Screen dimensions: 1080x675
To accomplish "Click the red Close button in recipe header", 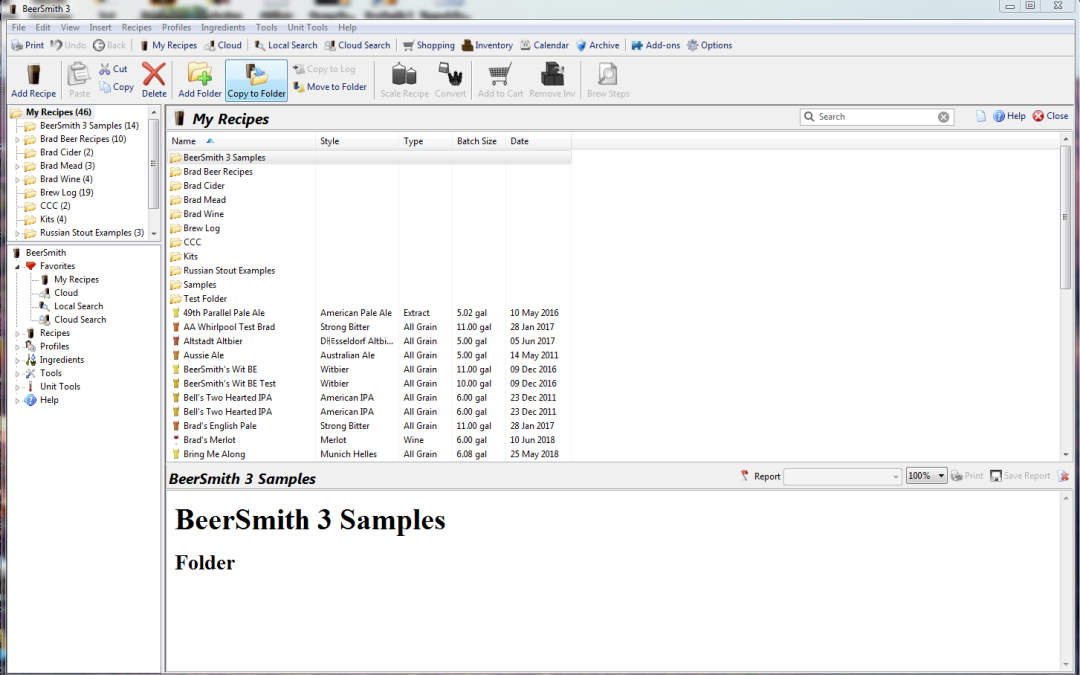I will pyautogui.click(x=1050, y=116).
